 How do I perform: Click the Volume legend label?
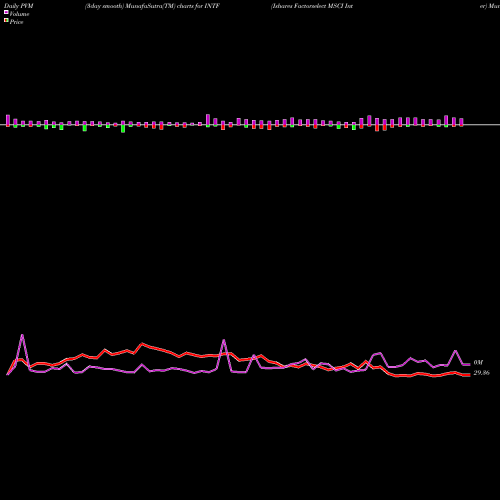[x=19, y=14]
